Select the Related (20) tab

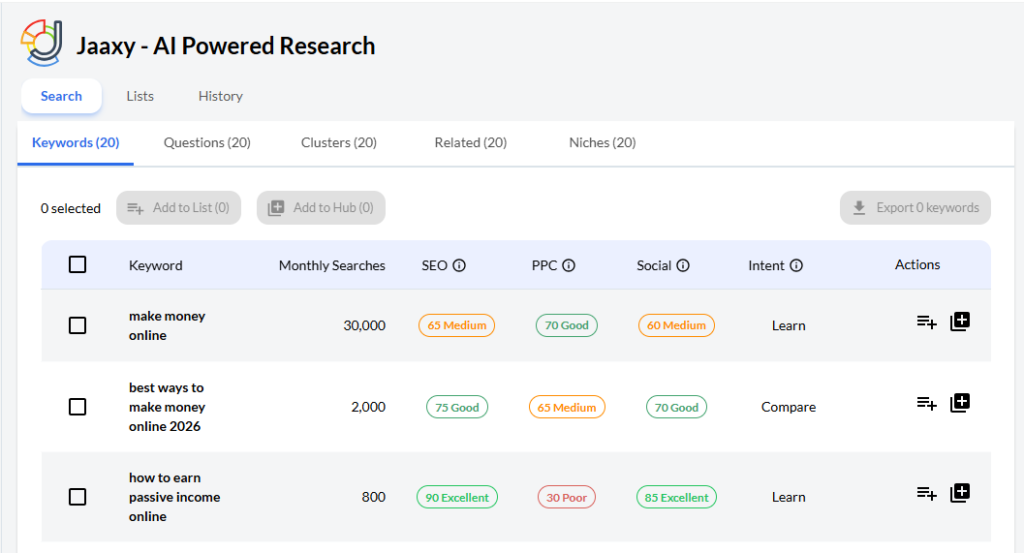471,142
